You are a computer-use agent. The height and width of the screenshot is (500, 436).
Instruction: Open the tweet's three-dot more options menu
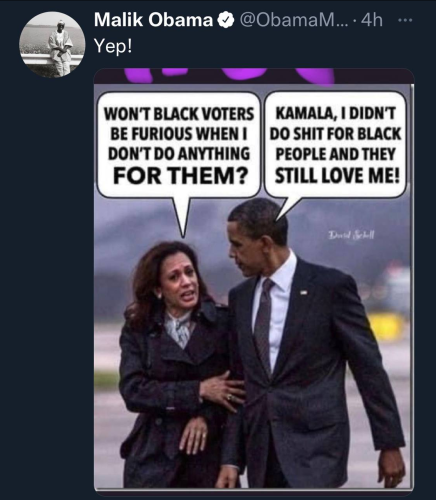(x=405, y=20)
